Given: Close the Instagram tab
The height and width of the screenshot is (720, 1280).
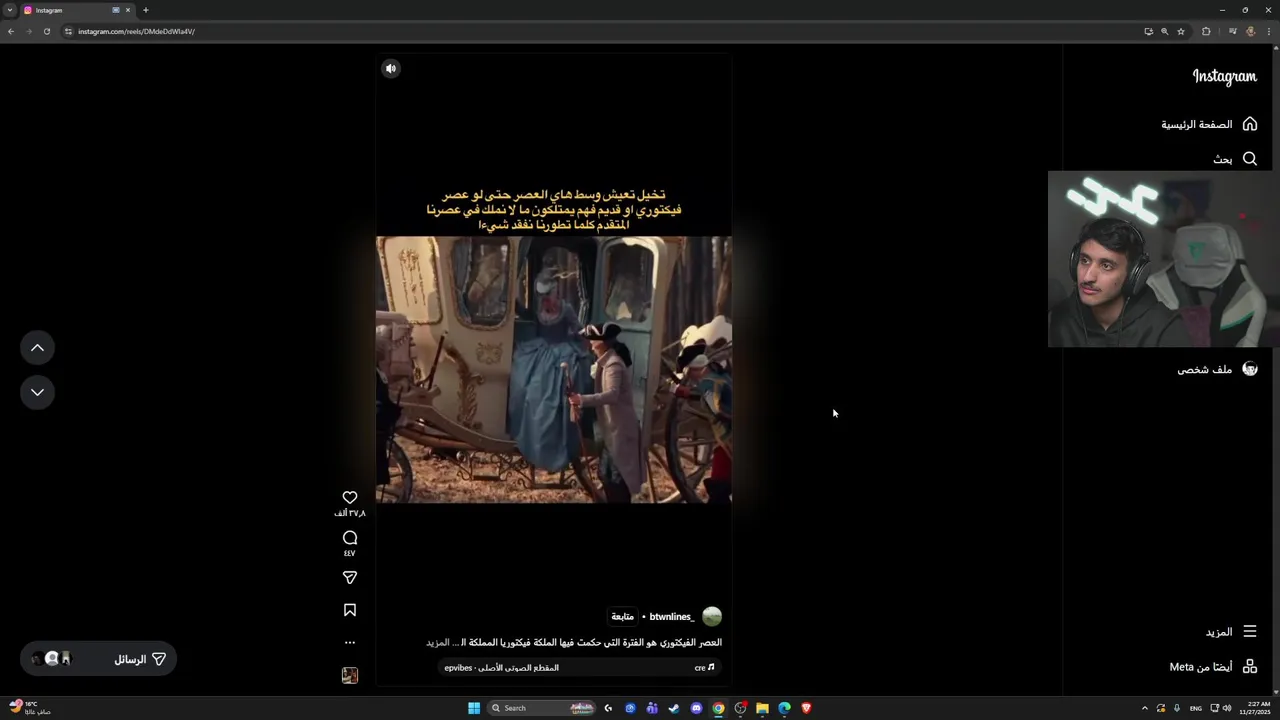Looking at the screenshot, I should pos(128,10).
